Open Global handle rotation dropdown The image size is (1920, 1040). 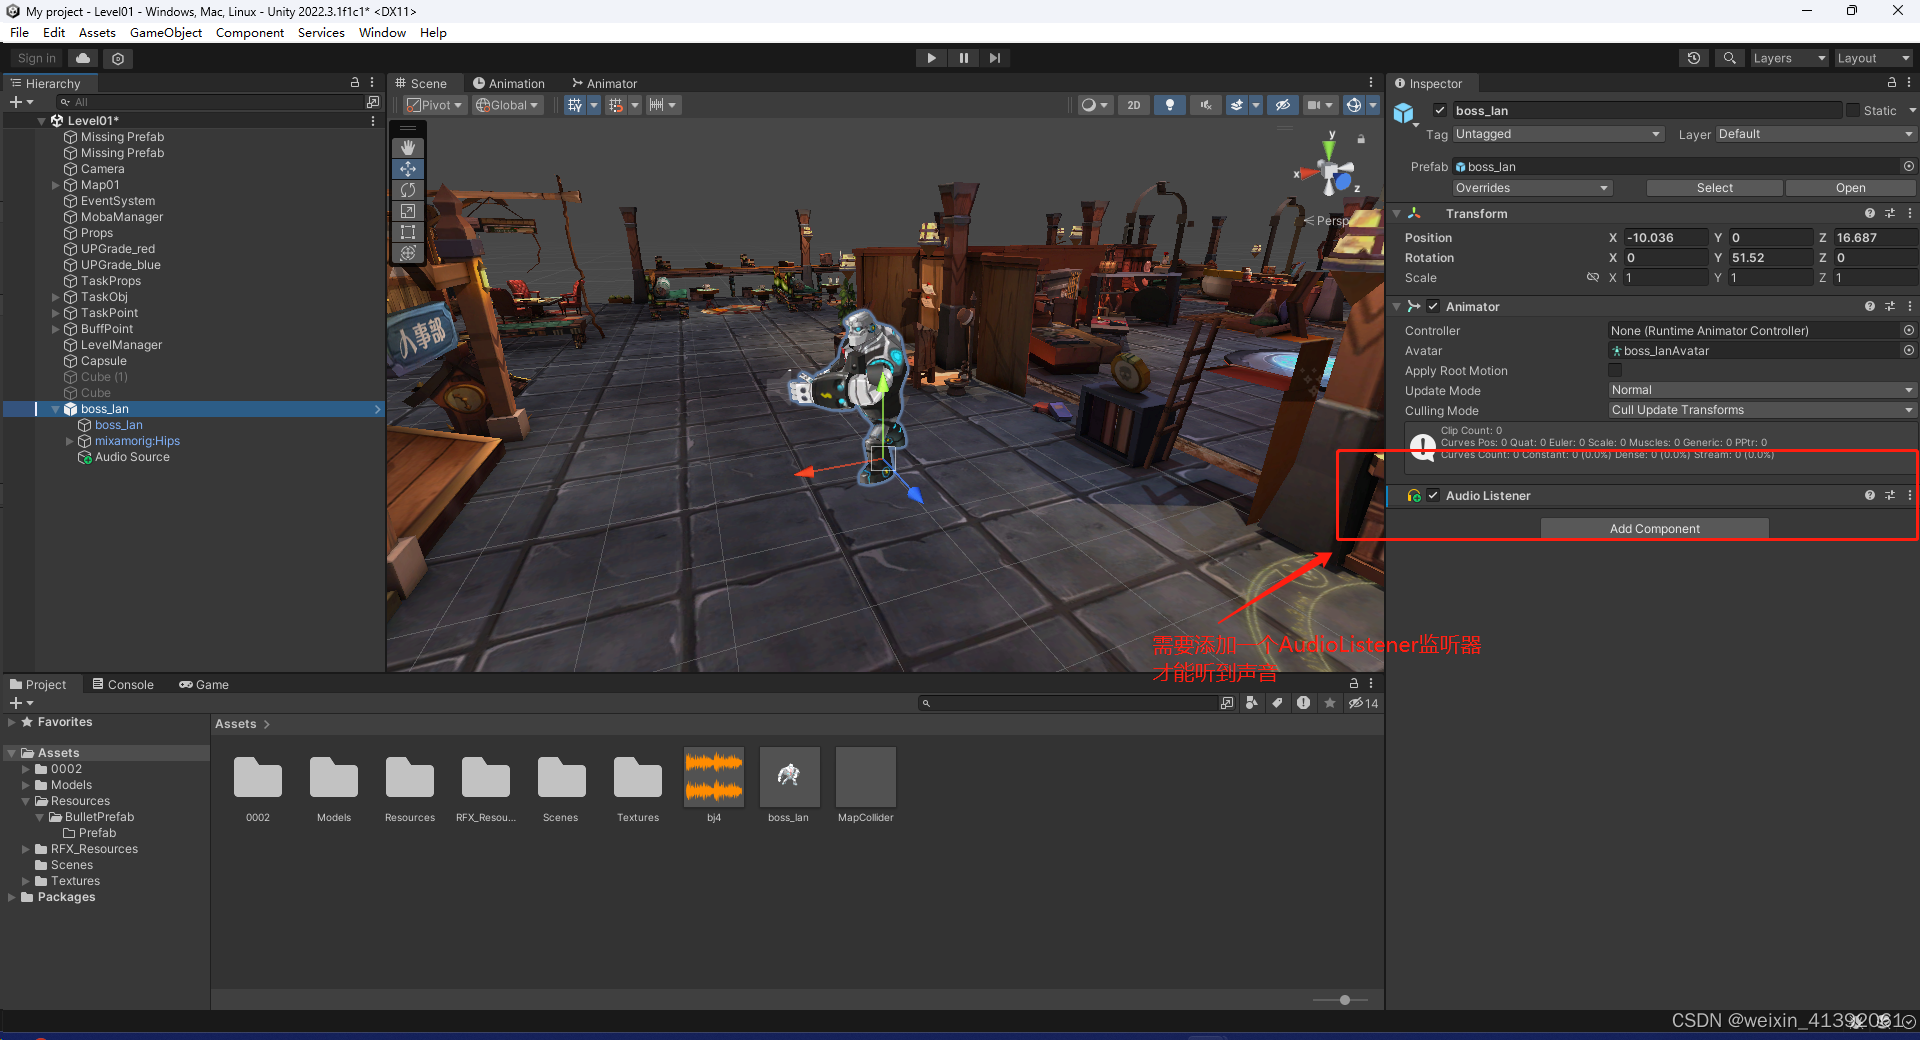coord(508,105)
